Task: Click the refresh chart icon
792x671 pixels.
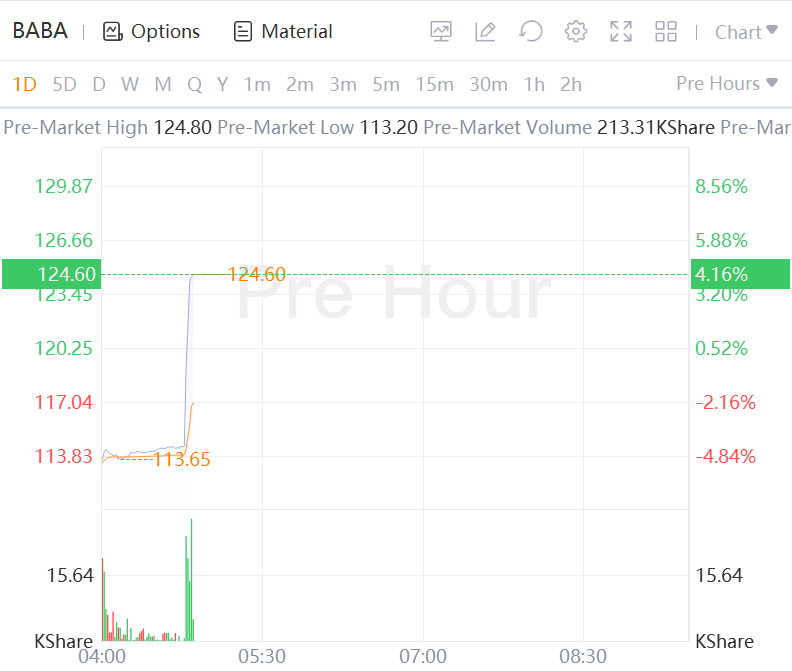Action: [530, 32]
